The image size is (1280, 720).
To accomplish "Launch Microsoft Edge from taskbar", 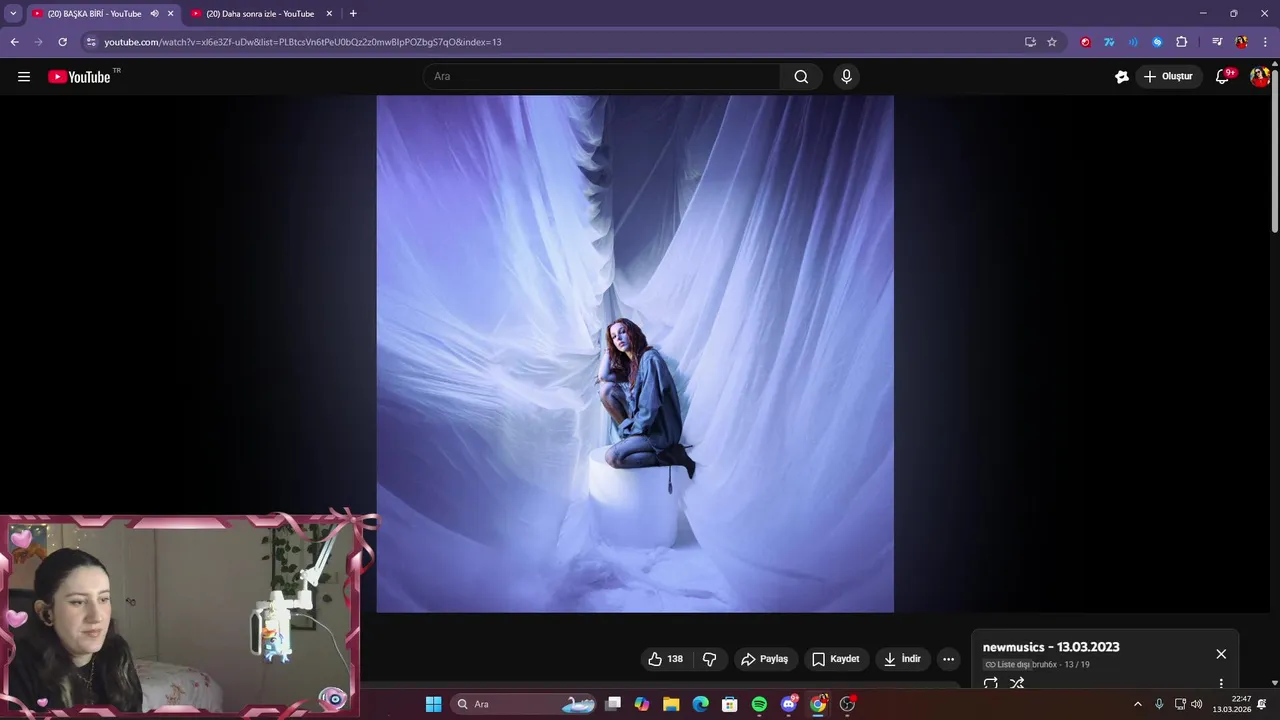I will pyautogui.click(x=701, y=704).
